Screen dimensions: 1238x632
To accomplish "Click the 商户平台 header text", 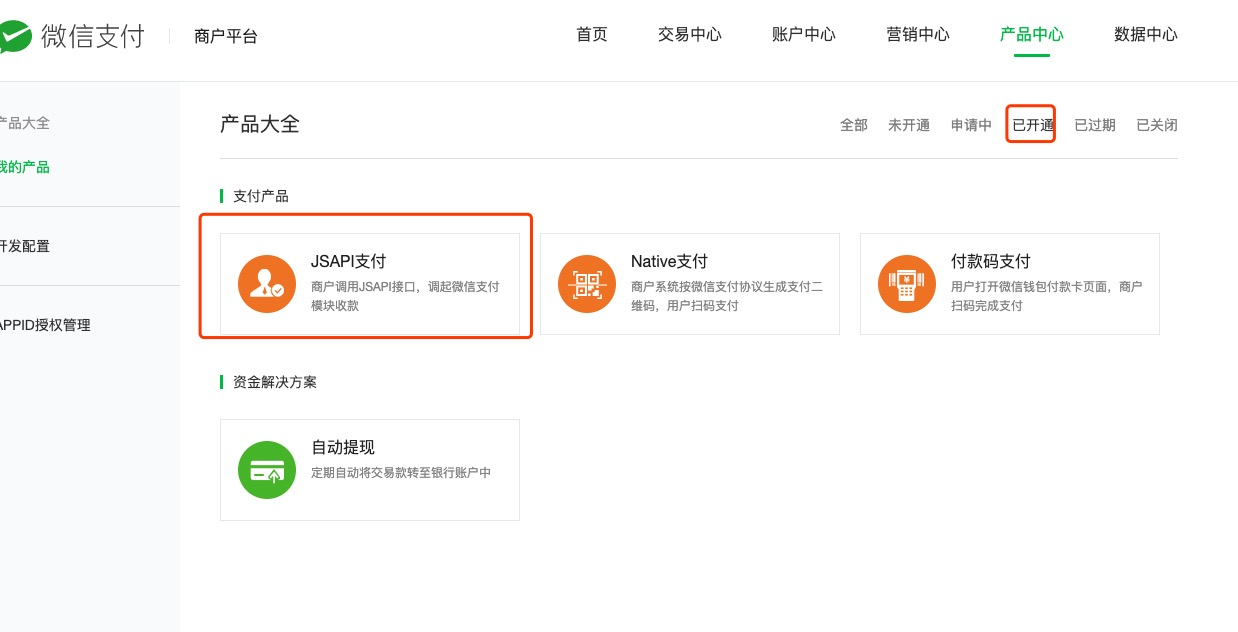I will click(226, 36).
